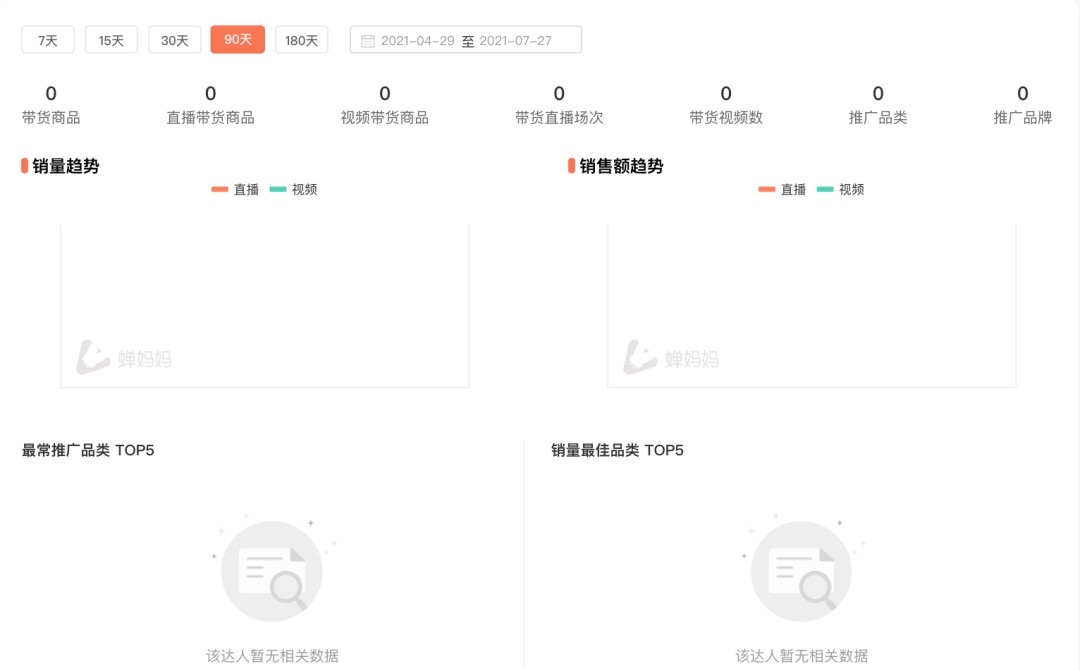Screen dimensions: 1080x671
Task: Toggle 直播 legend in 销量趋势 chart
Action: point(235,189)
